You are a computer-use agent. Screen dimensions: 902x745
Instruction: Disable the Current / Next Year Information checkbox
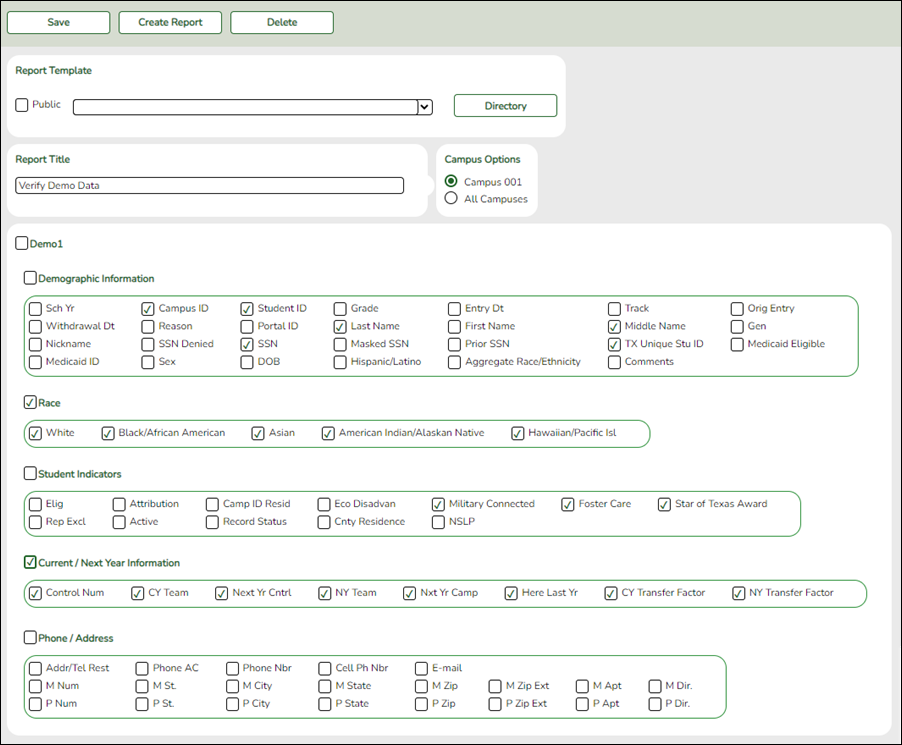click(29, 562)
